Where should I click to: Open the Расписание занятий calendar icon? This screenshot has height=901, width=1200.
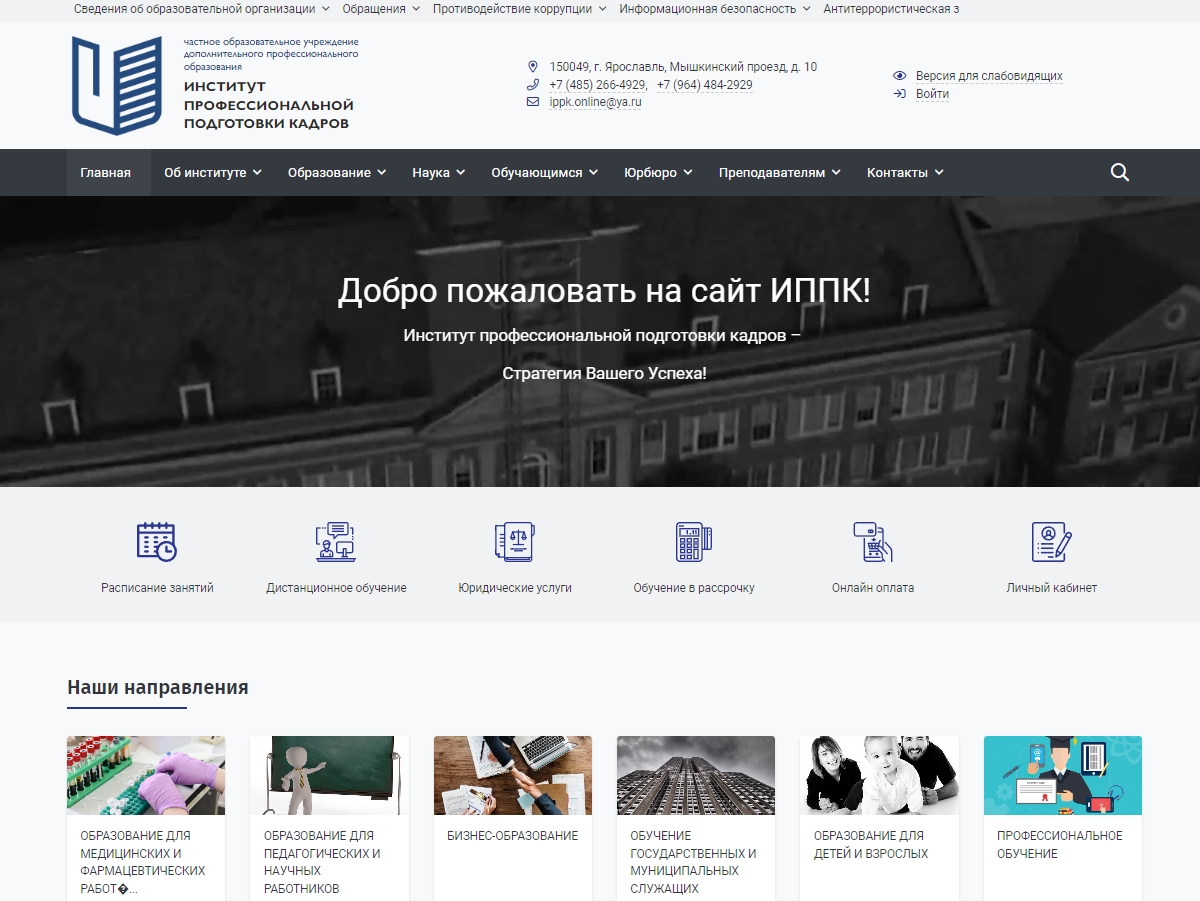coord(157,541)
